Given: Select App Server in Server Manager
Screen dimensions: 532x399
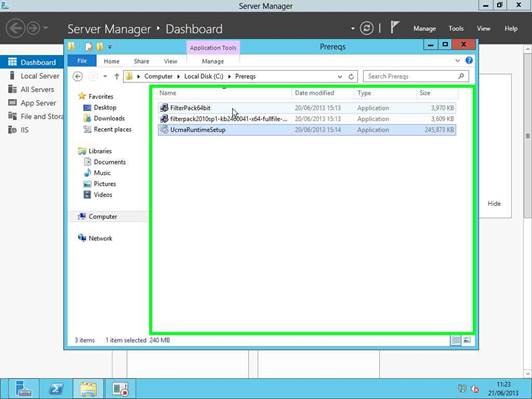Looking at the screenshot, I should click(32, 103).
